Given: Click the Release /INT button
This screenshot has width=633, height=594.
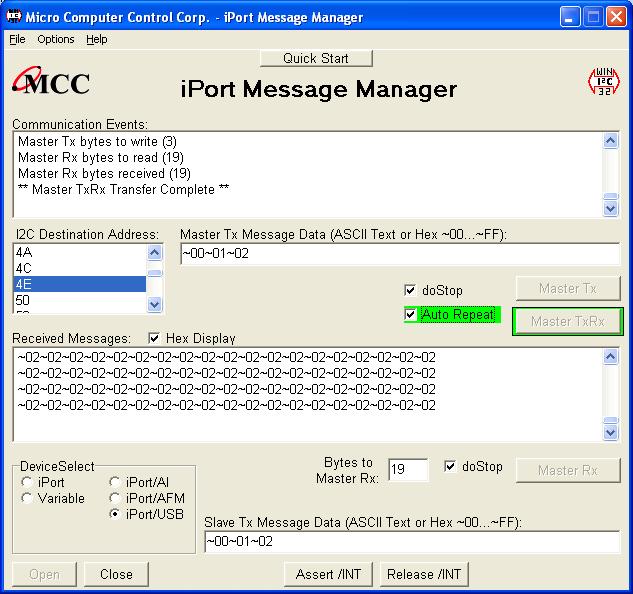Looking at the screenshot, I should (x=424, y=574).
